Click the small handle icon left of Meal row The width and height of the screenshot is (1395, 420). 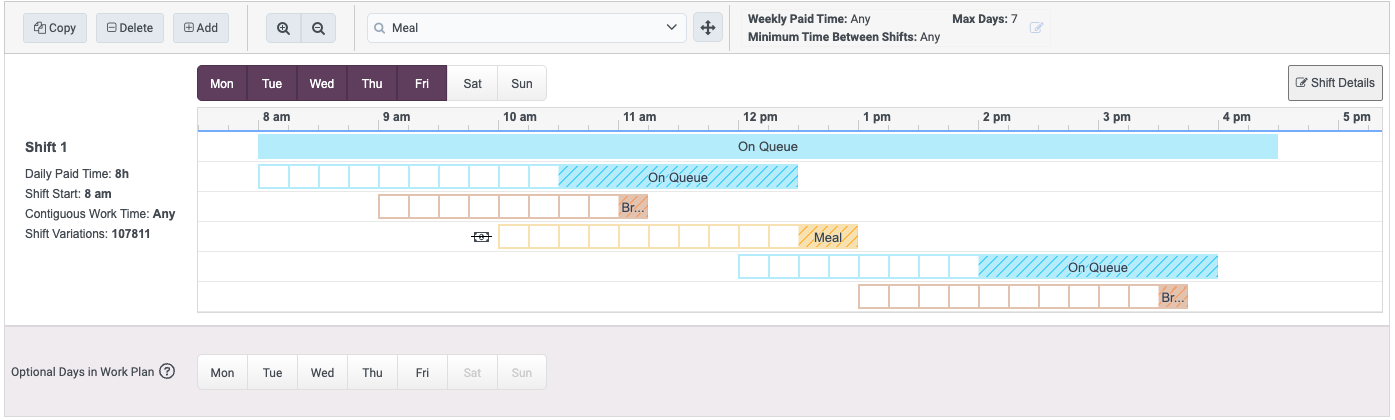pyautogui.click(x=481, y=237)
